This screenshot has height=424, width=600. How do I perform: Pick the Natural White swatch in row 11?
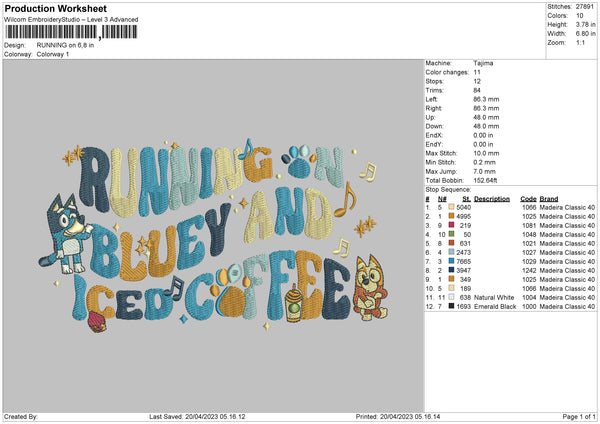pyautogui.click(x=451, y=297)
